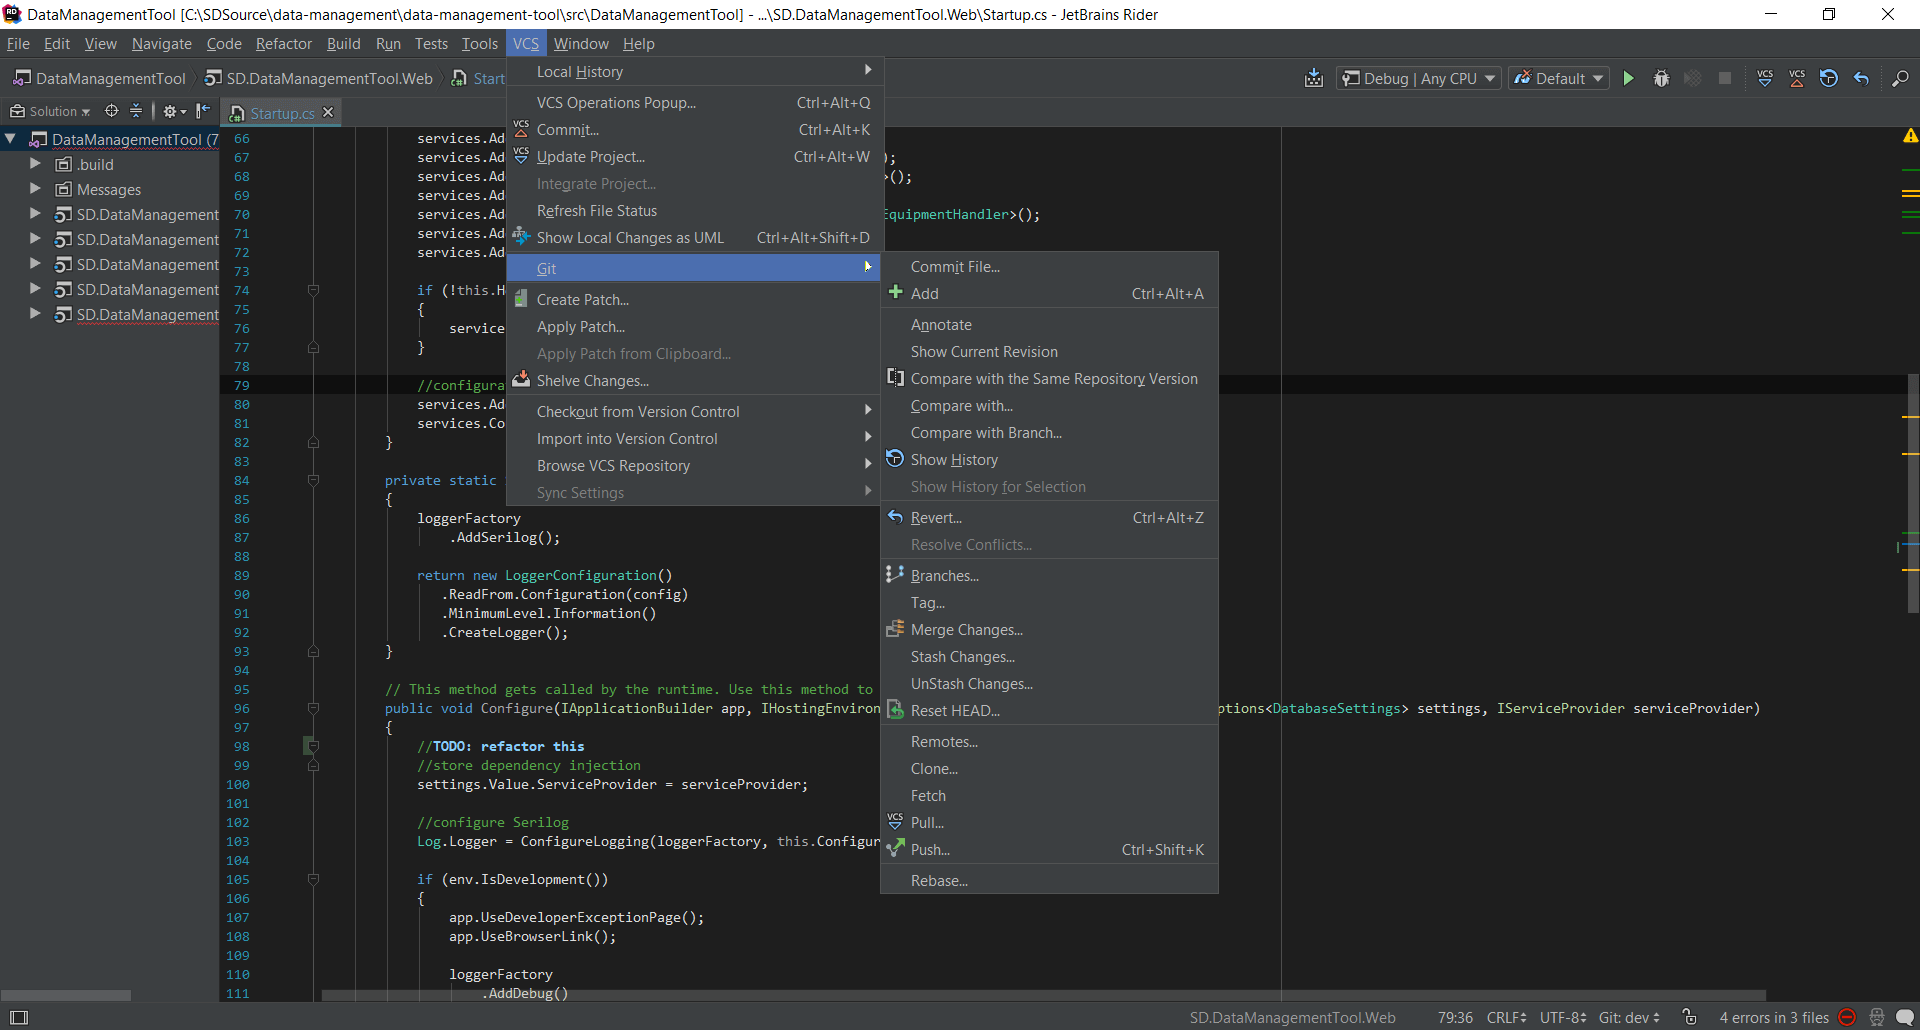Click the Search Everywhere magnifier icon
The width and height of the screenshot is (1920, 1030).
point(1901,78)
